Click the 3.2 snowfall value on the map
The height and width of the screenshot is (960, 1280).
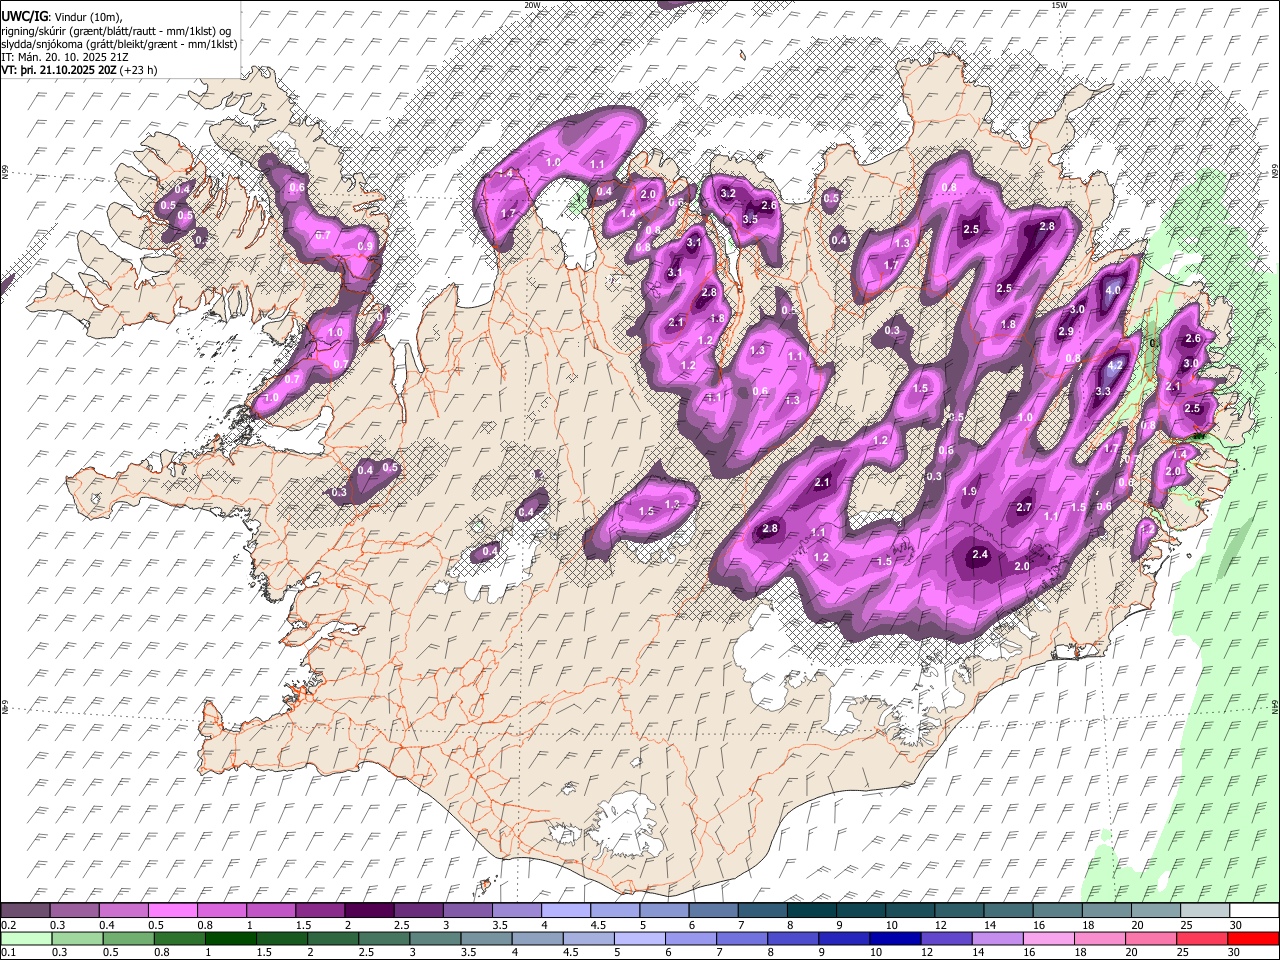click(x=728, y=193)
